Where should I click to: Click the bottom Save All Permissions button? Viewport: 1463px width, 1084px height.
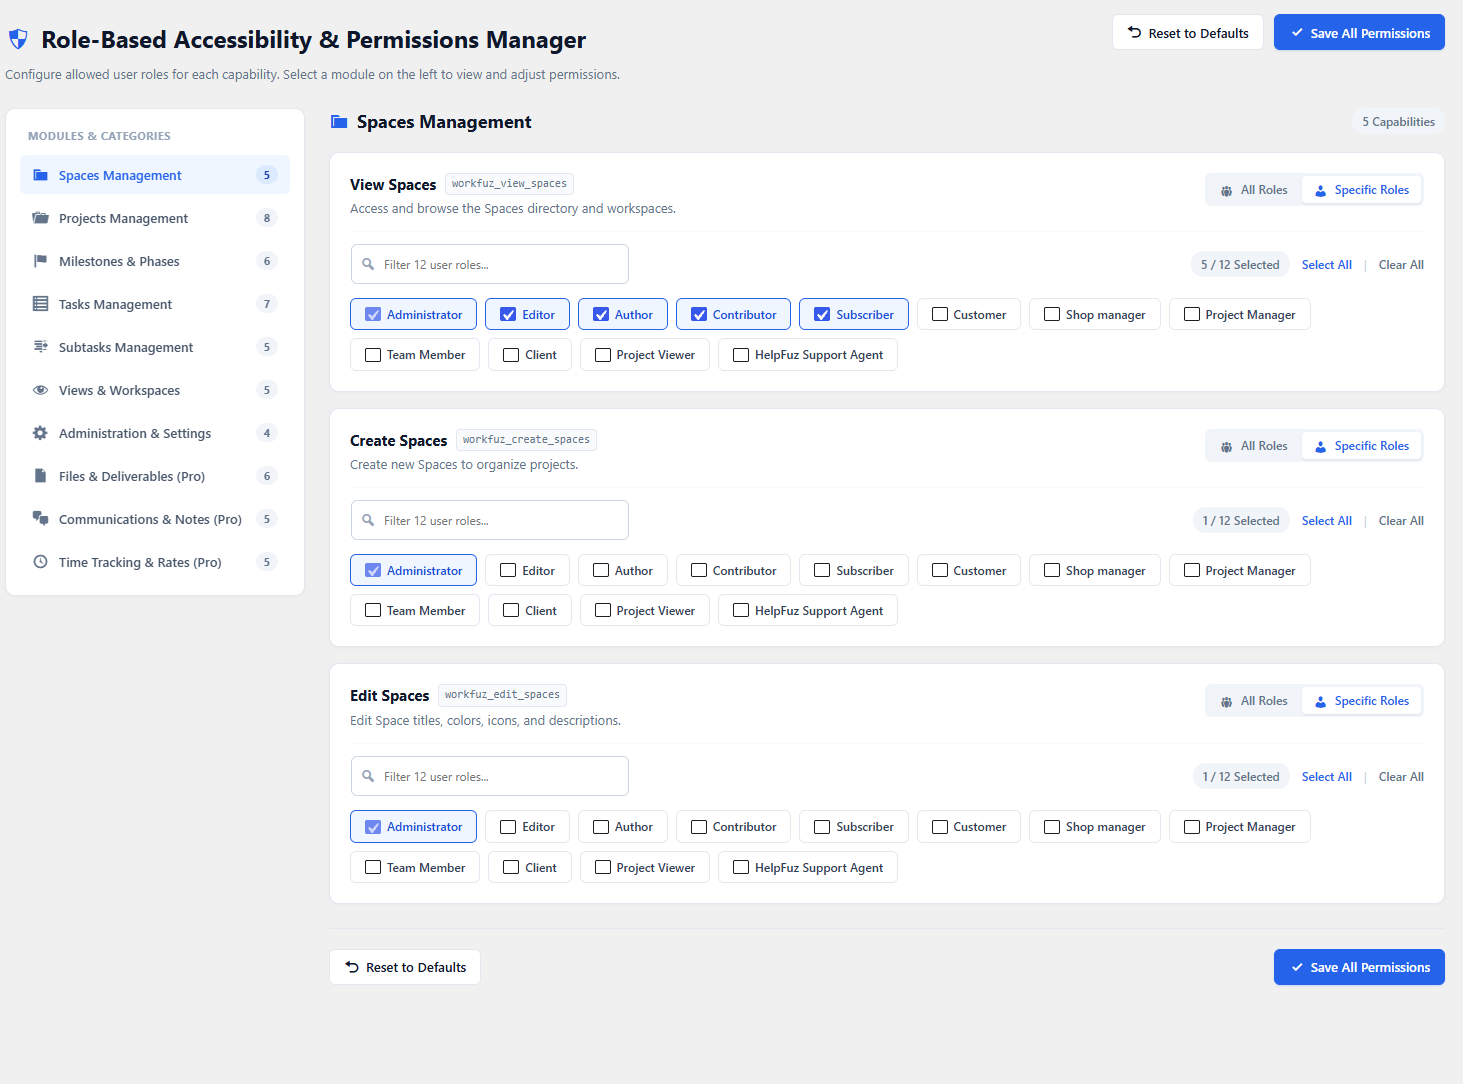tap(1359, 967)
